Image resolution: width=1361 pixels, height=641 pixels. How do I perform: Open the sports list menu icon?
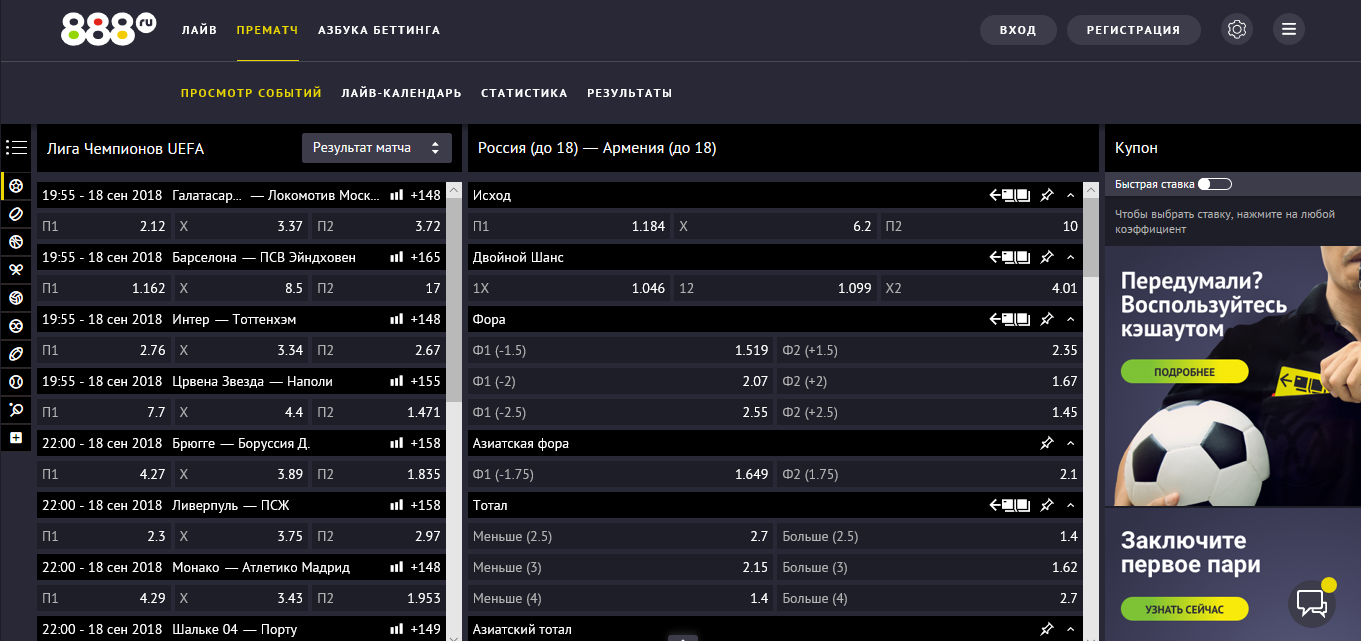(x=16, y=148)
